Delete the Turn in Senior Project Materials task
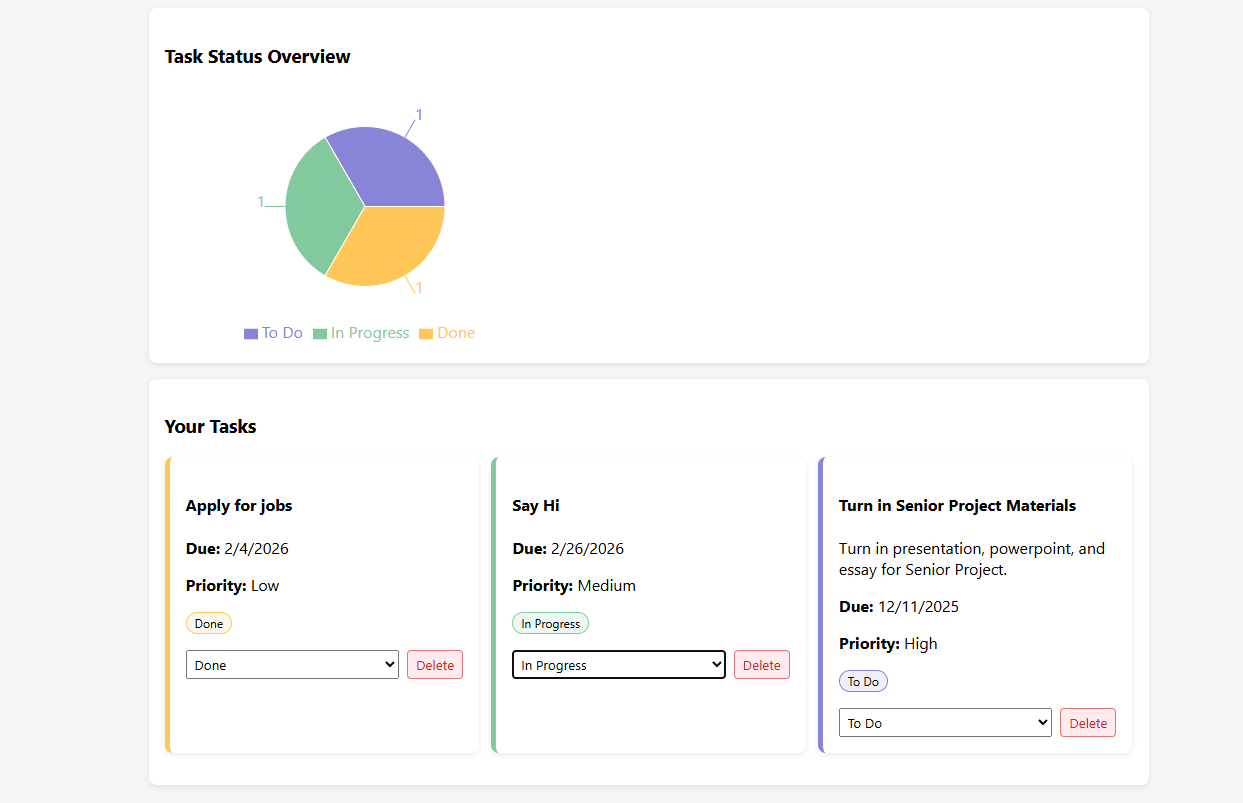 [x=1088, y=723]
